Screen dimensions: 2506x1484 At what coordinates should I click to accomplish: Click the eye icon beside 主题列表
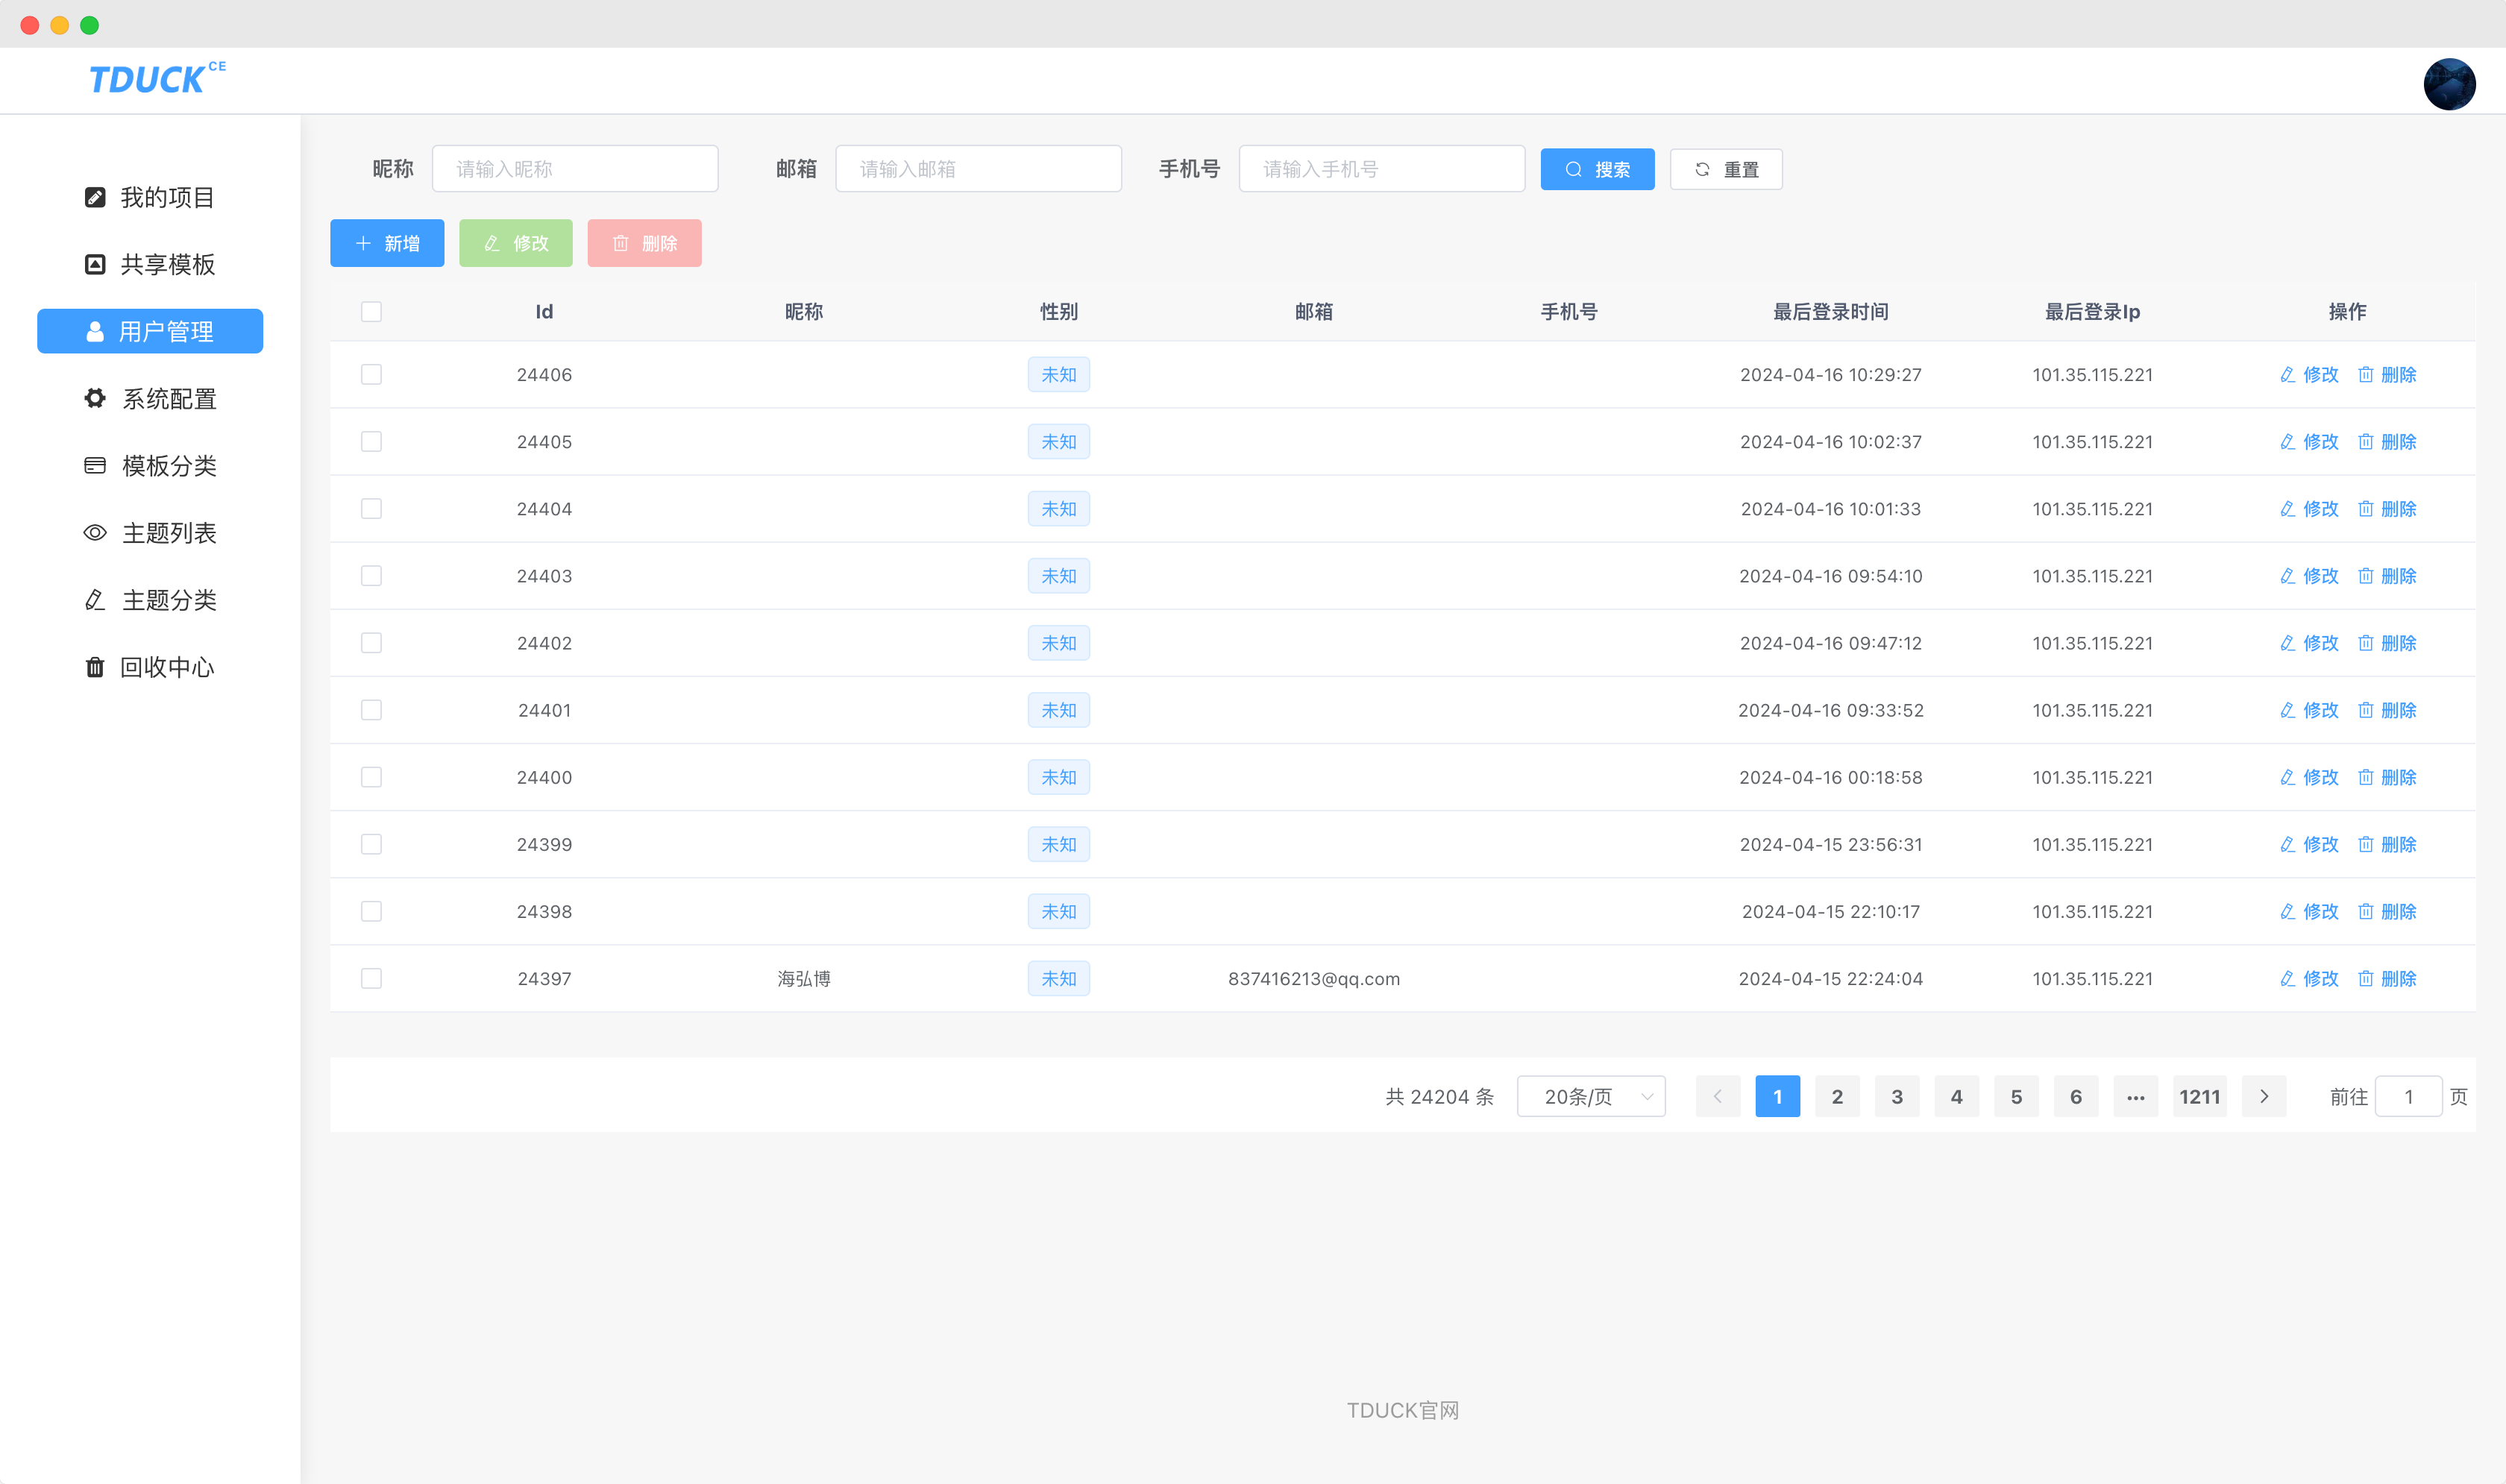[95, 532]
